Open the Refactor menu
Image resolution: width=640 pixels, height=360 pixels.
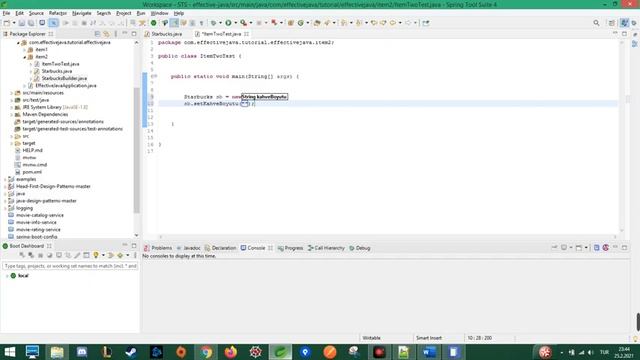[58, 13]
